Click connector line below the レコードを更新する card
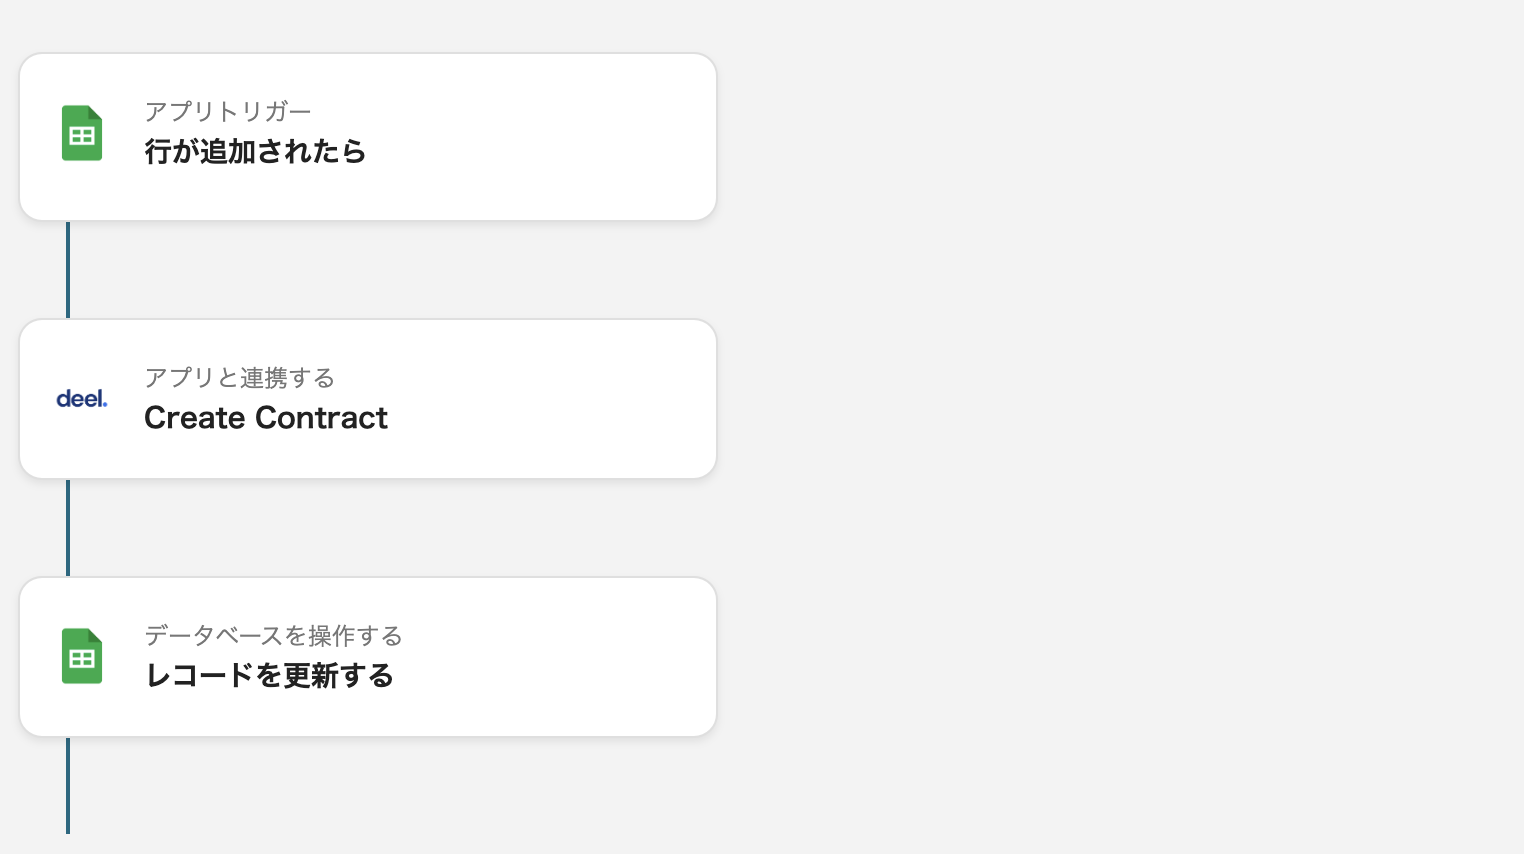 68,786
